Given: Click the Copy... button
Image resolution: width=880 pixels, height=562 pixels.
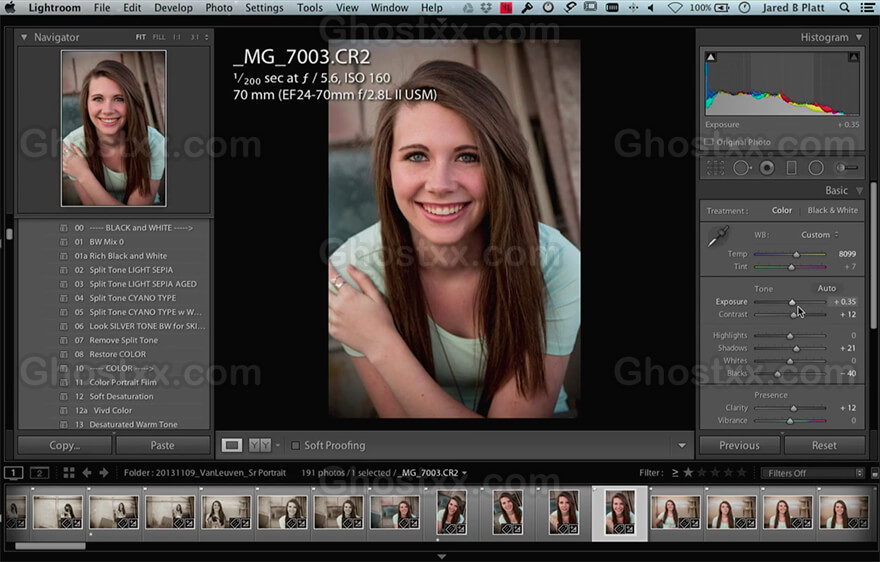Looking at the screenshot, I should (x=65, y=445).
